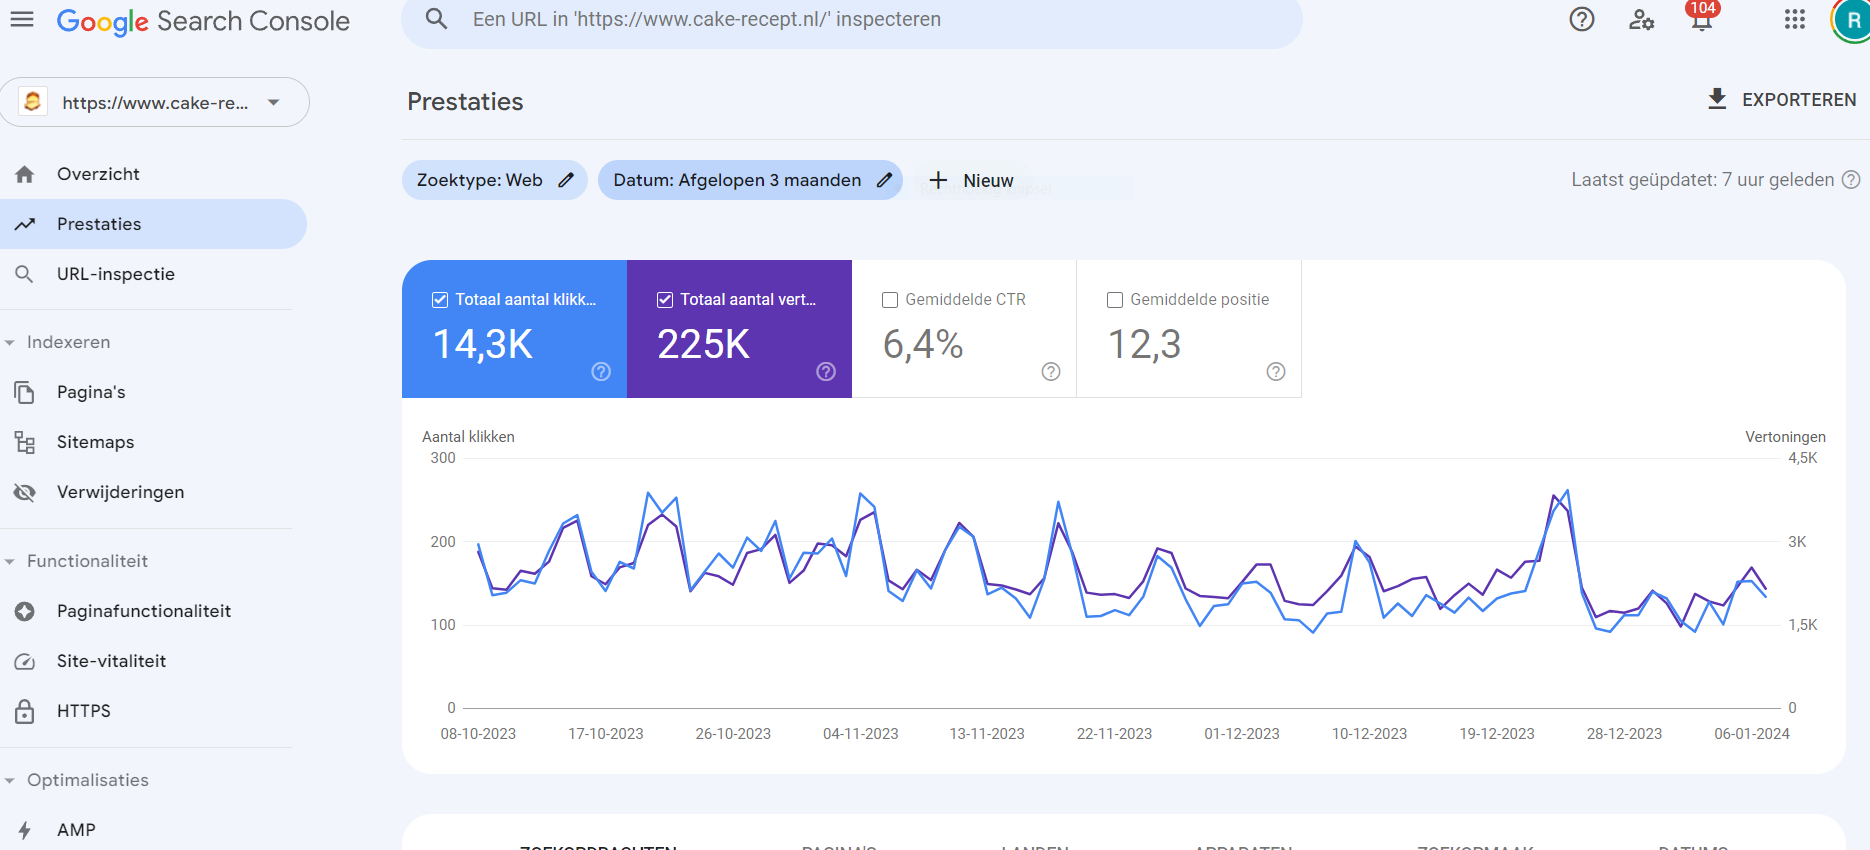Click the Overzicht home icon
1870x850 pixels.
click(25, 174)
